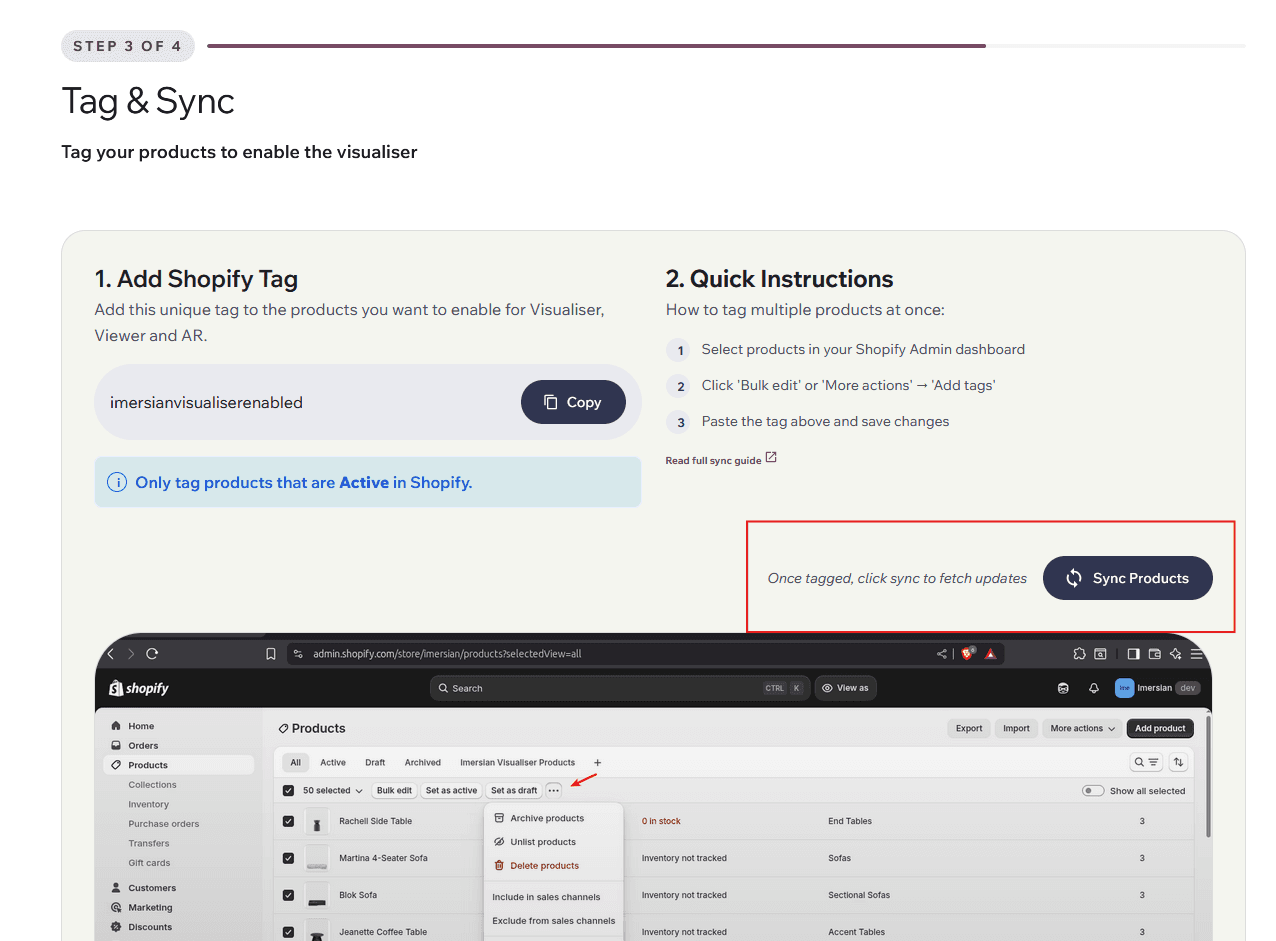Click the three-dots more actions button
The image size is (1276, 941).
point(553,790)
